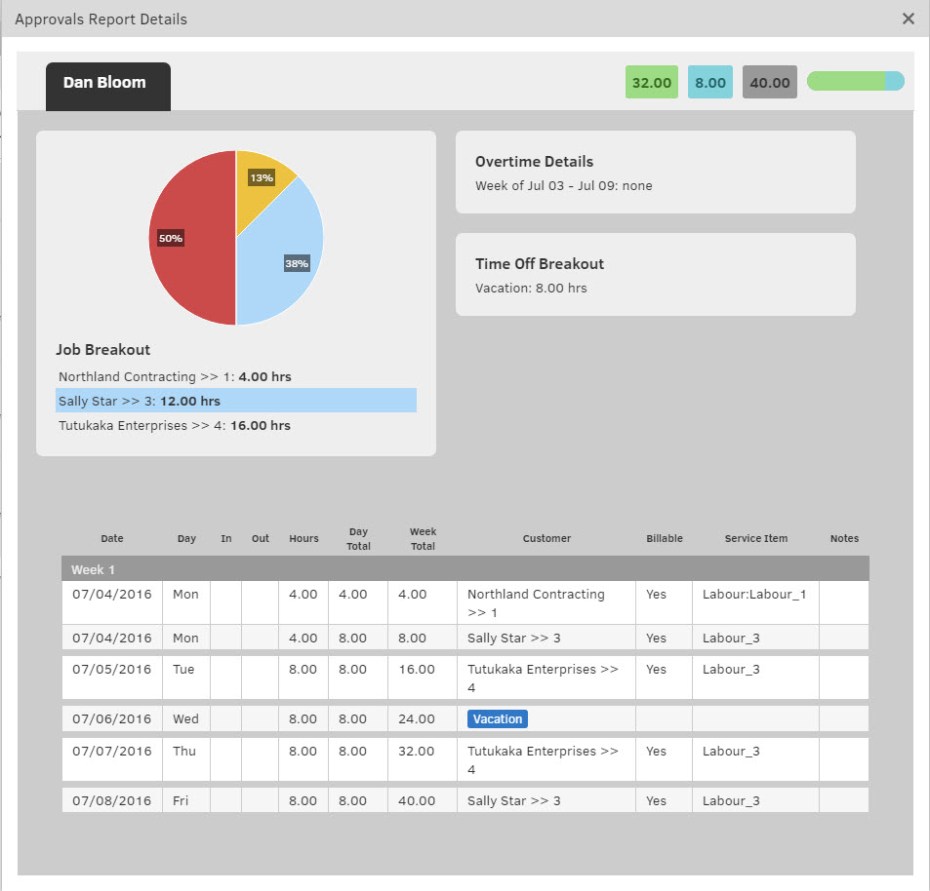
Task: Click the gray 40.00 total badge
Action: (769, 83)
